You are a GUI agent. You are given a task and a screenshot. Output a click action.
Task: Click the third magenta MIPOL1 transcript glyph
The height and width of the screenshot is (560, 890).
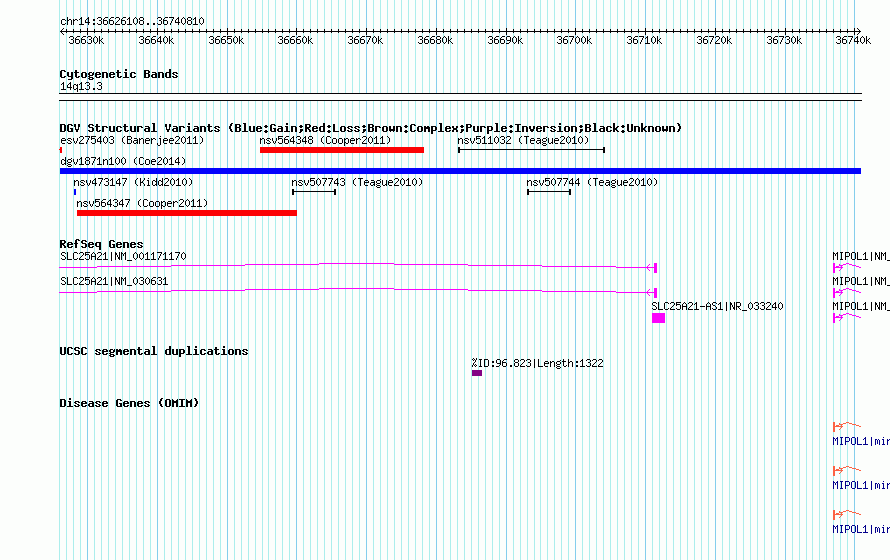pos(847,318)
